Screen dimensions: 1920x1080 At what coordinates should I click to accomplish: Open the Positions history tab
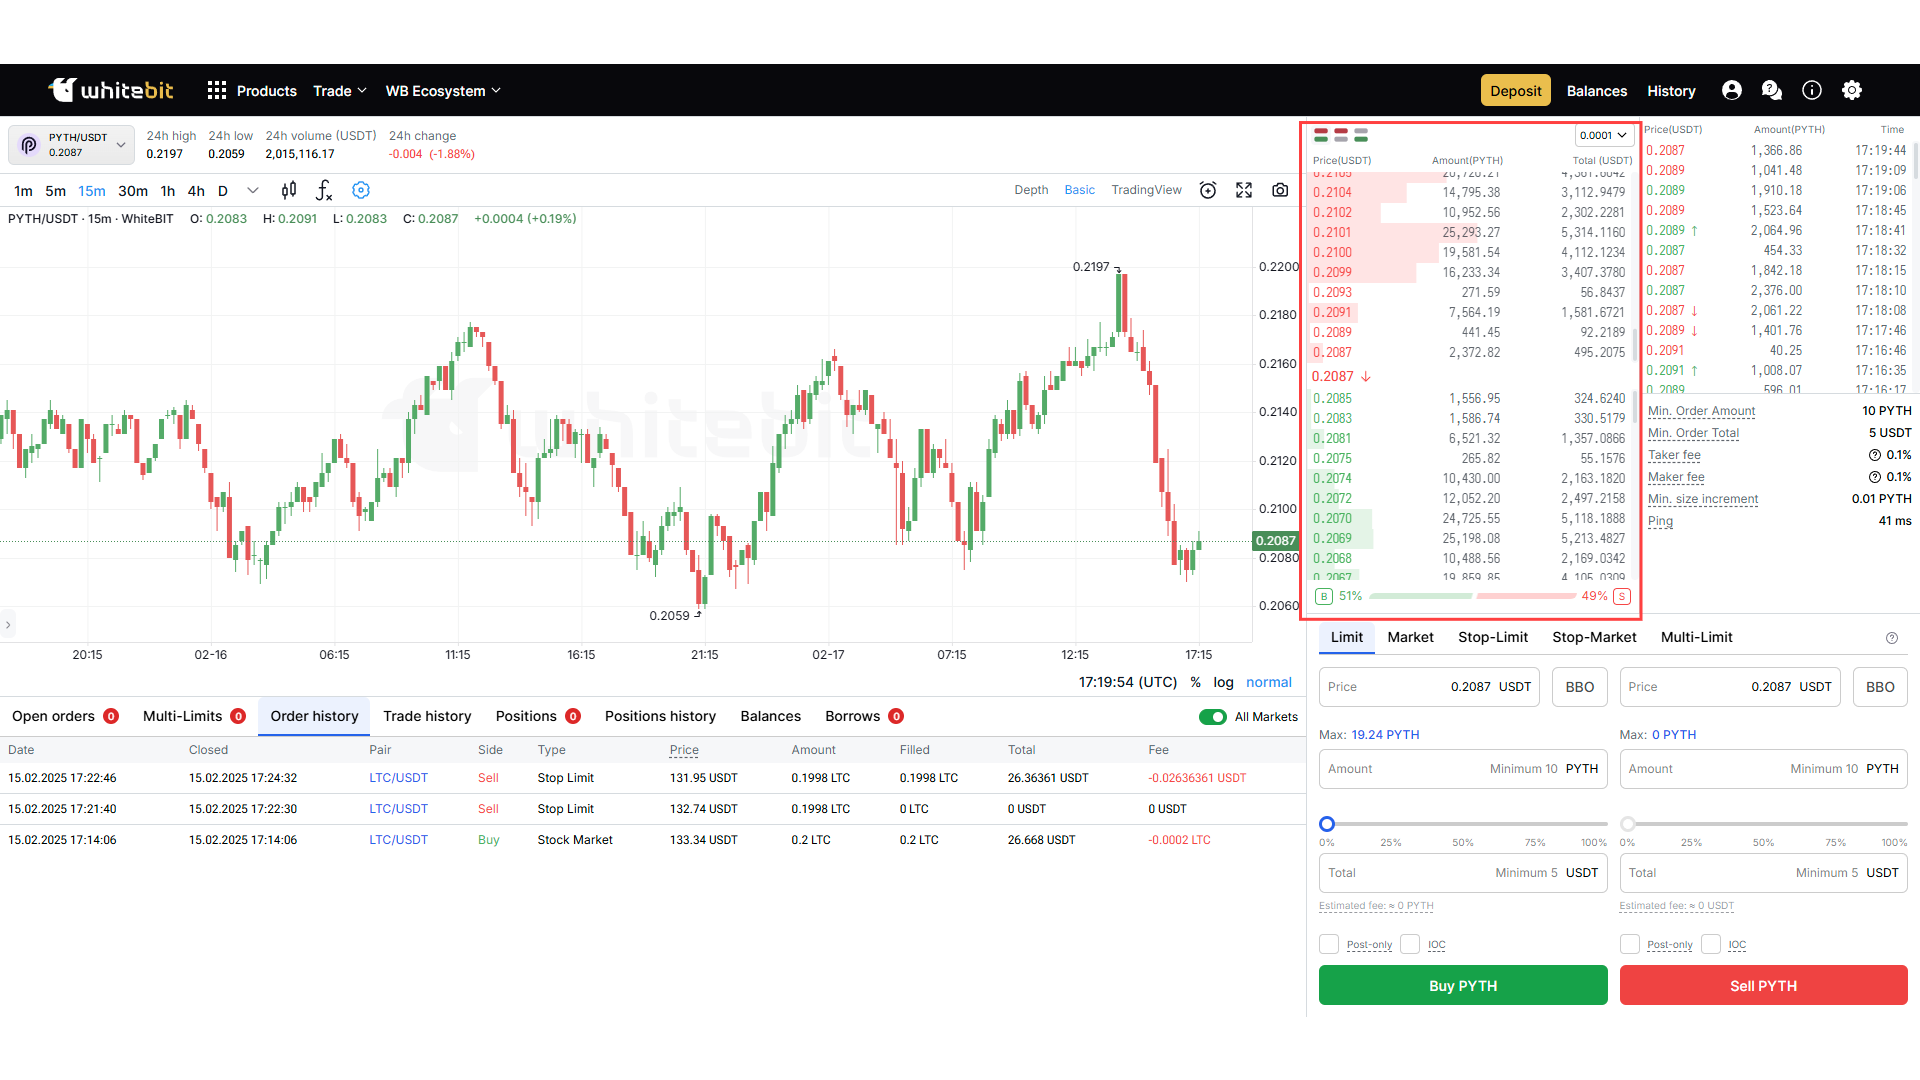[661, 716]
